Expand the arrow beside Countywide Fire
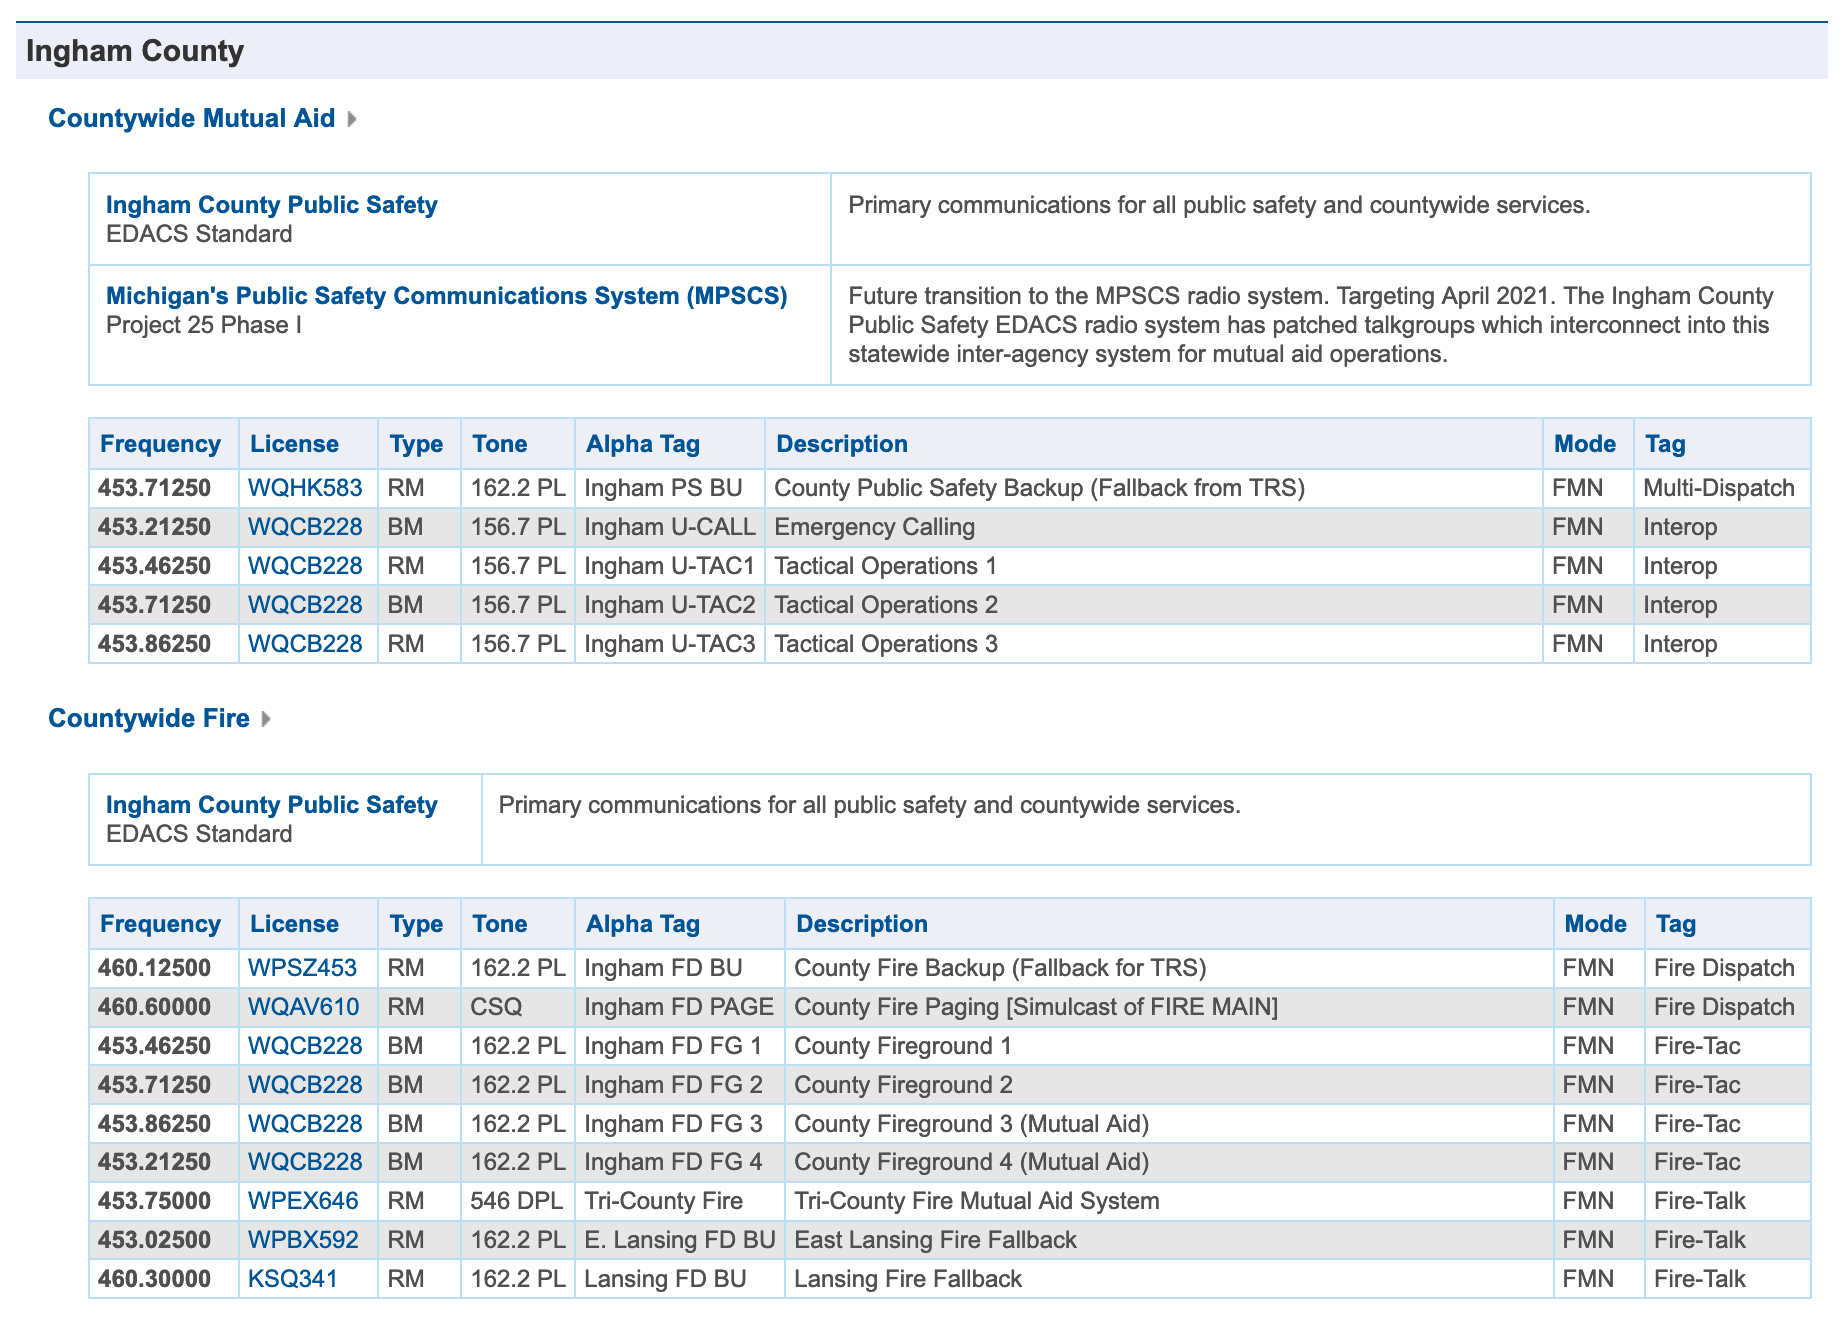1848x1322 pixels. (265, 719)
